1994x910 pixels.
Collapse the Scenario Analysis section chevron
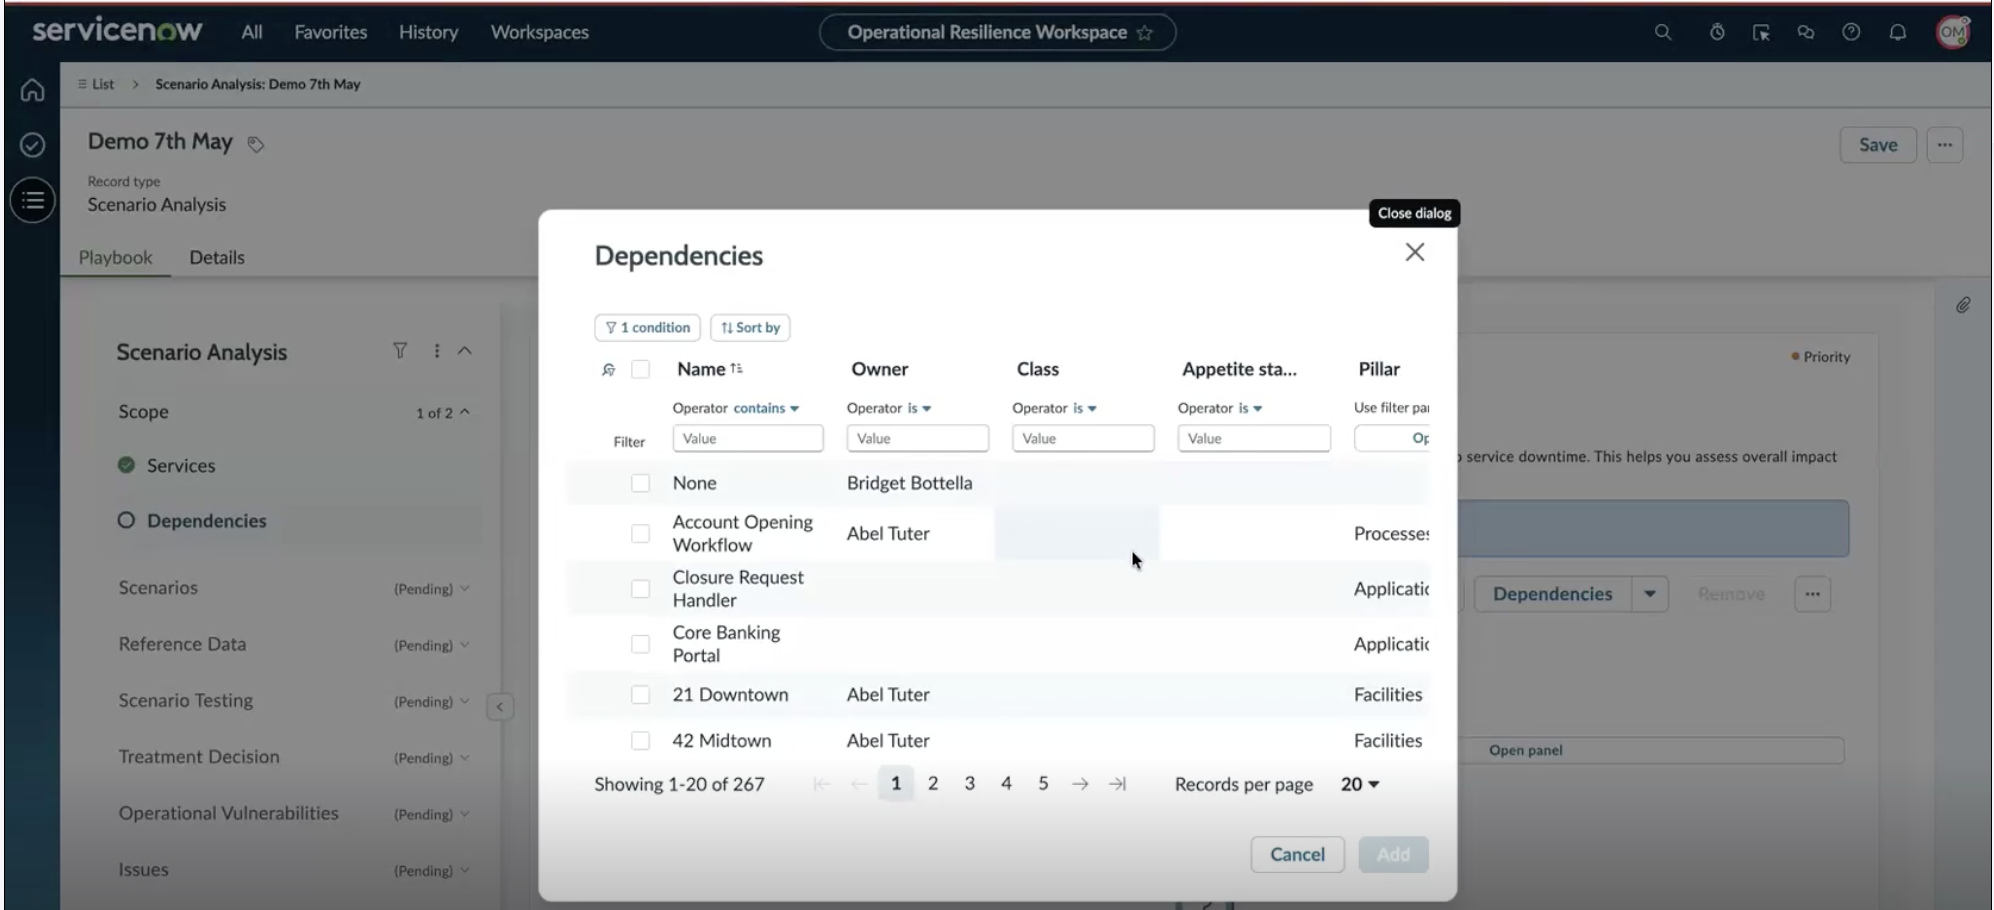point(465,351)
